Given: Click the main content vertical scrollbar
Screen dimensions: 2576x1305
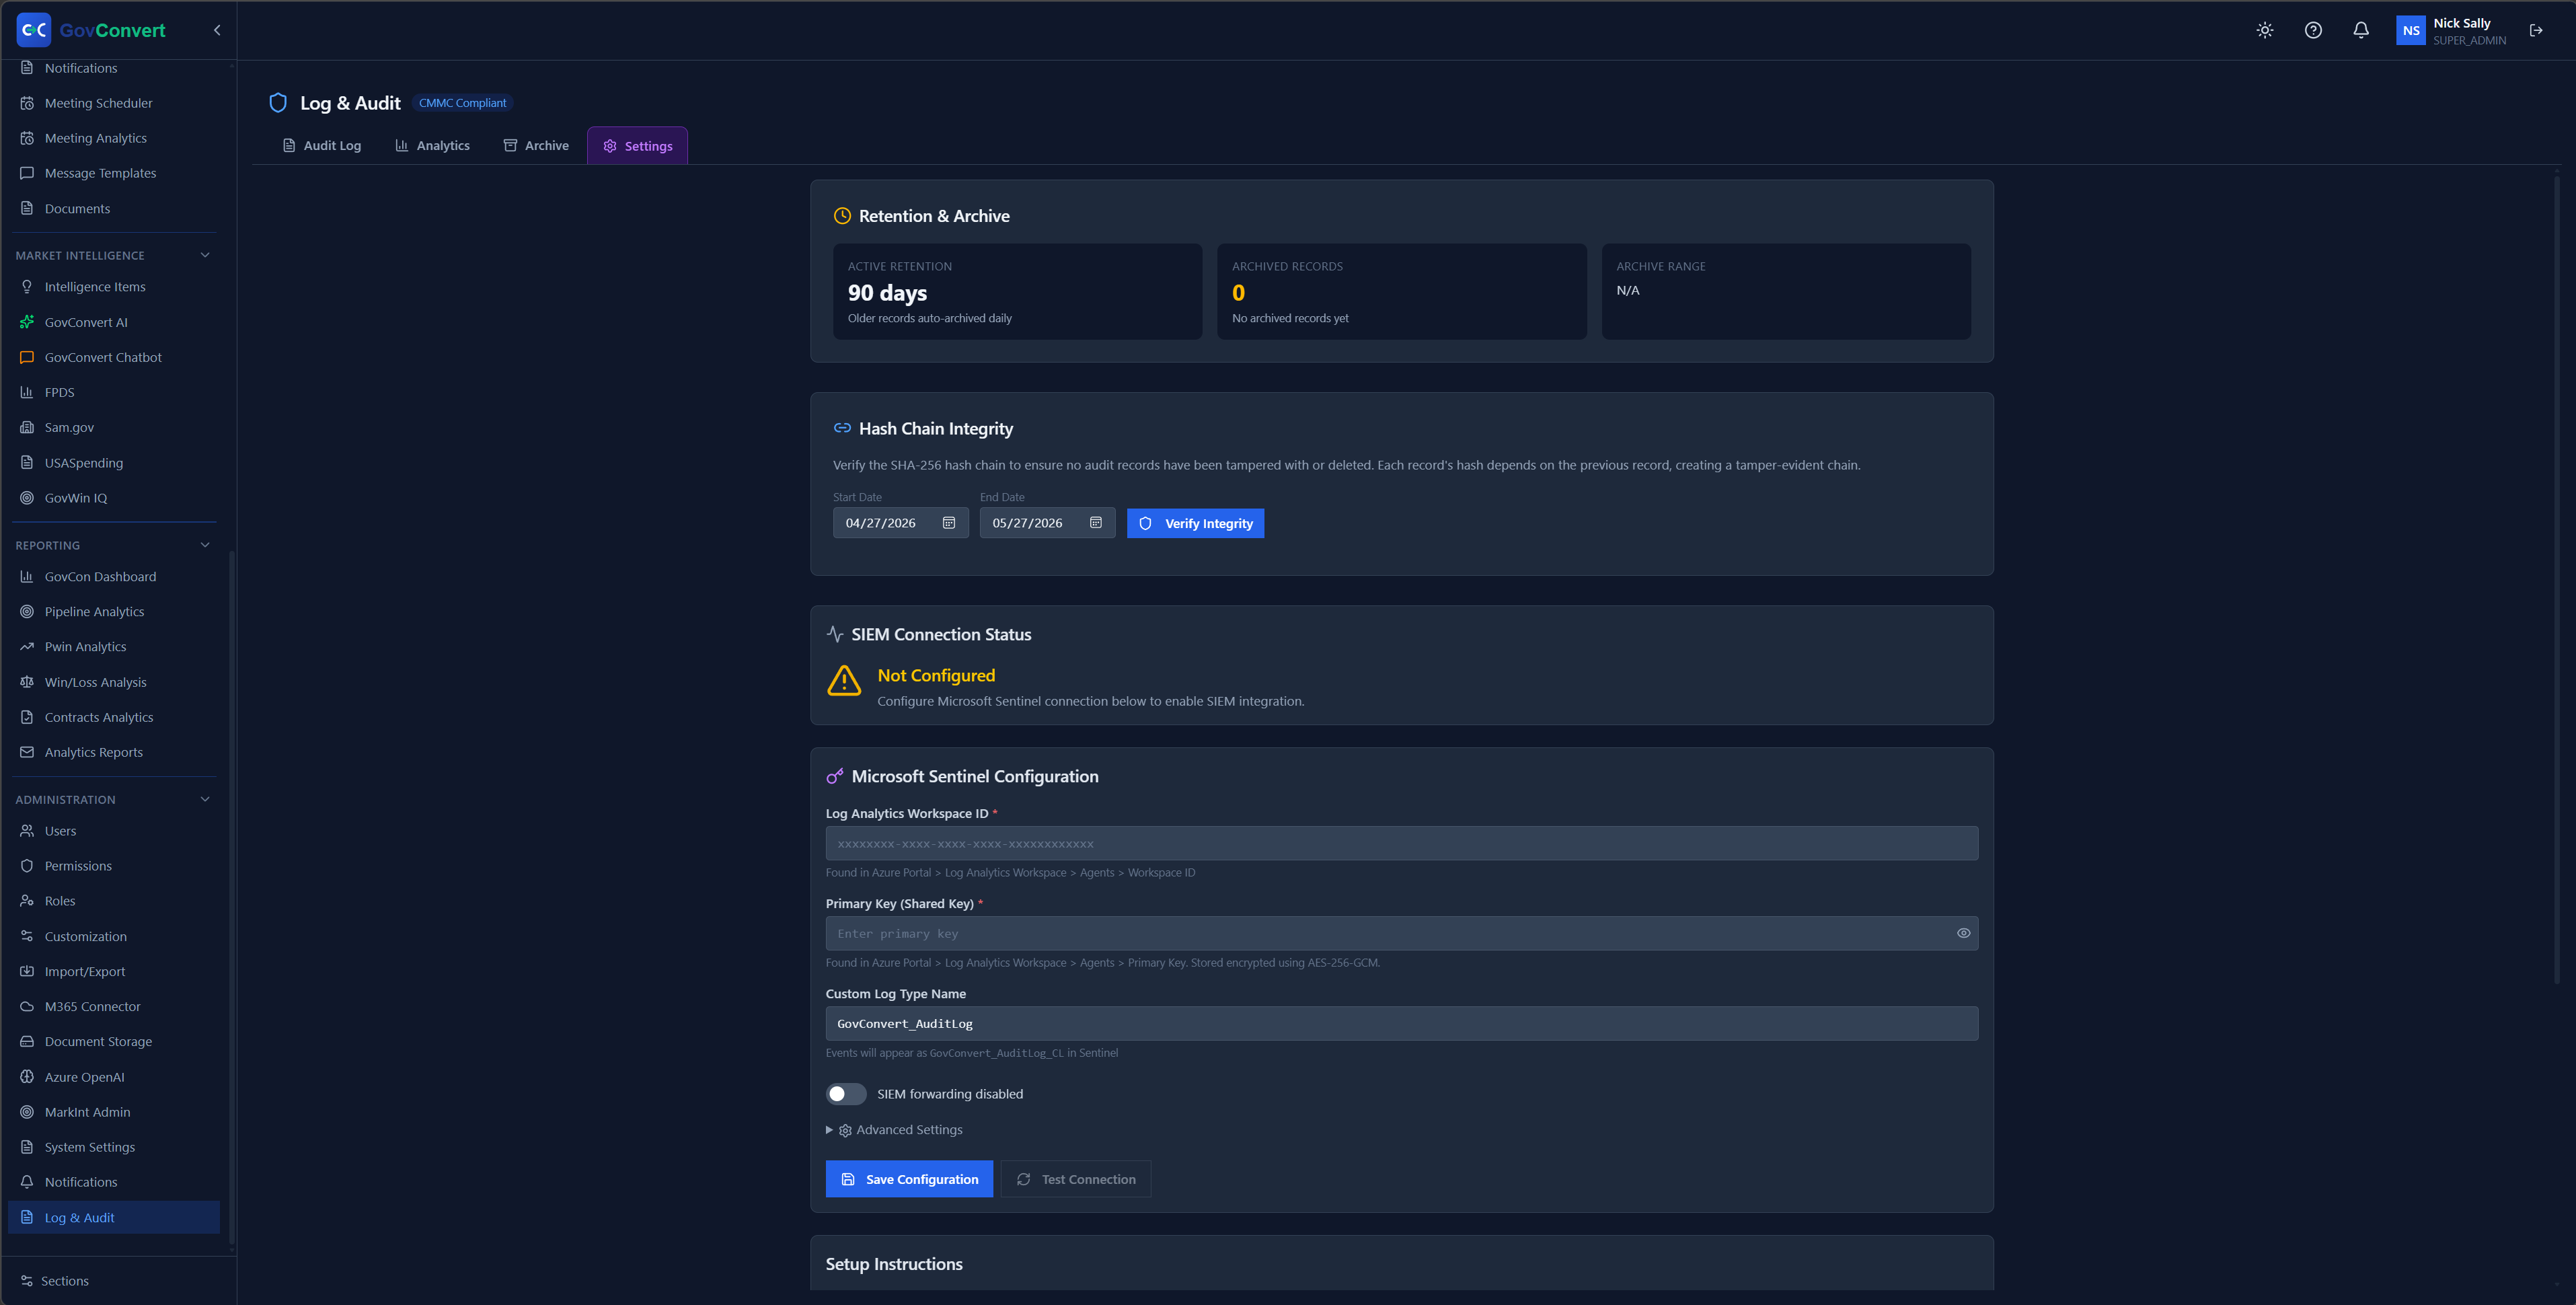Looking at the screenshot, I should coord(2557,580).
